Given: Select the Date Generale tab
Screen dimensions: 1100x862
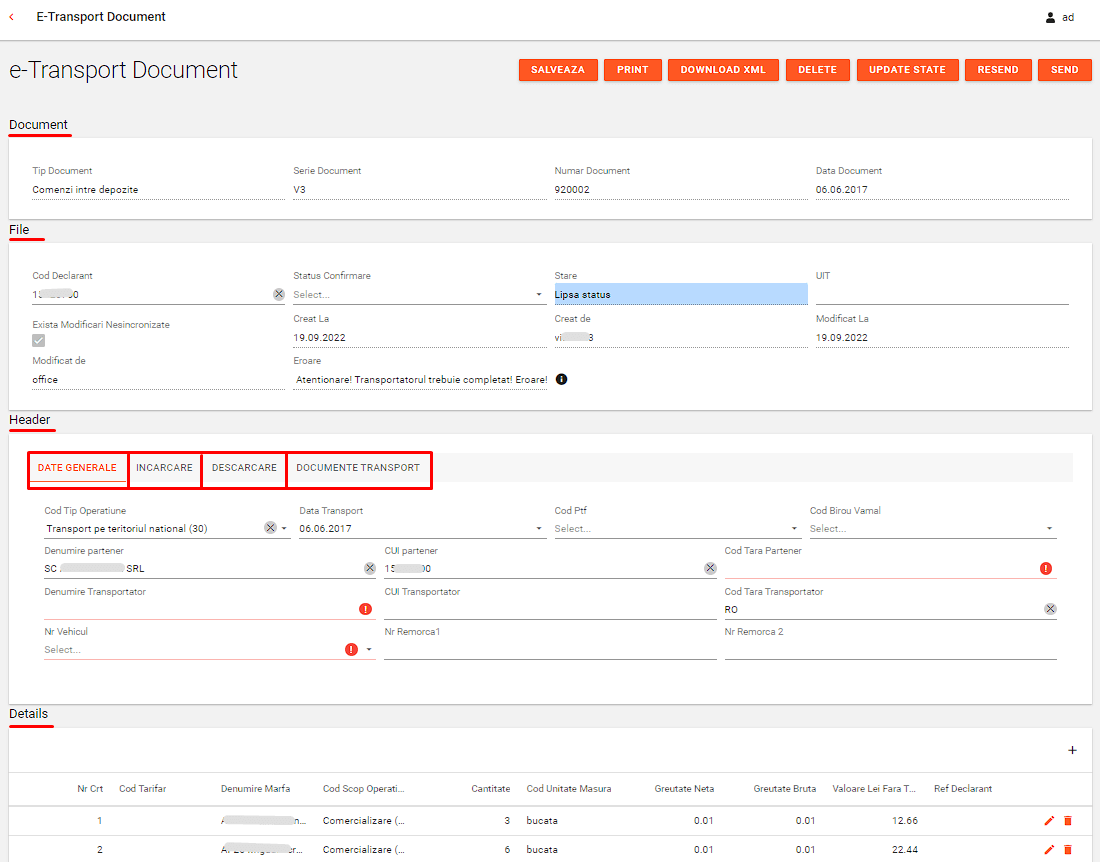Looking at the screenshot, I should pos(77,468).
